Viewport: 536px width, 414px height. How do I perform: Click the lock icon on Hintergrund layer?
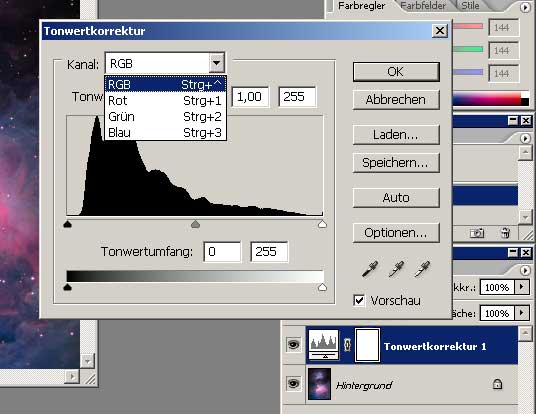coord(497,384)
